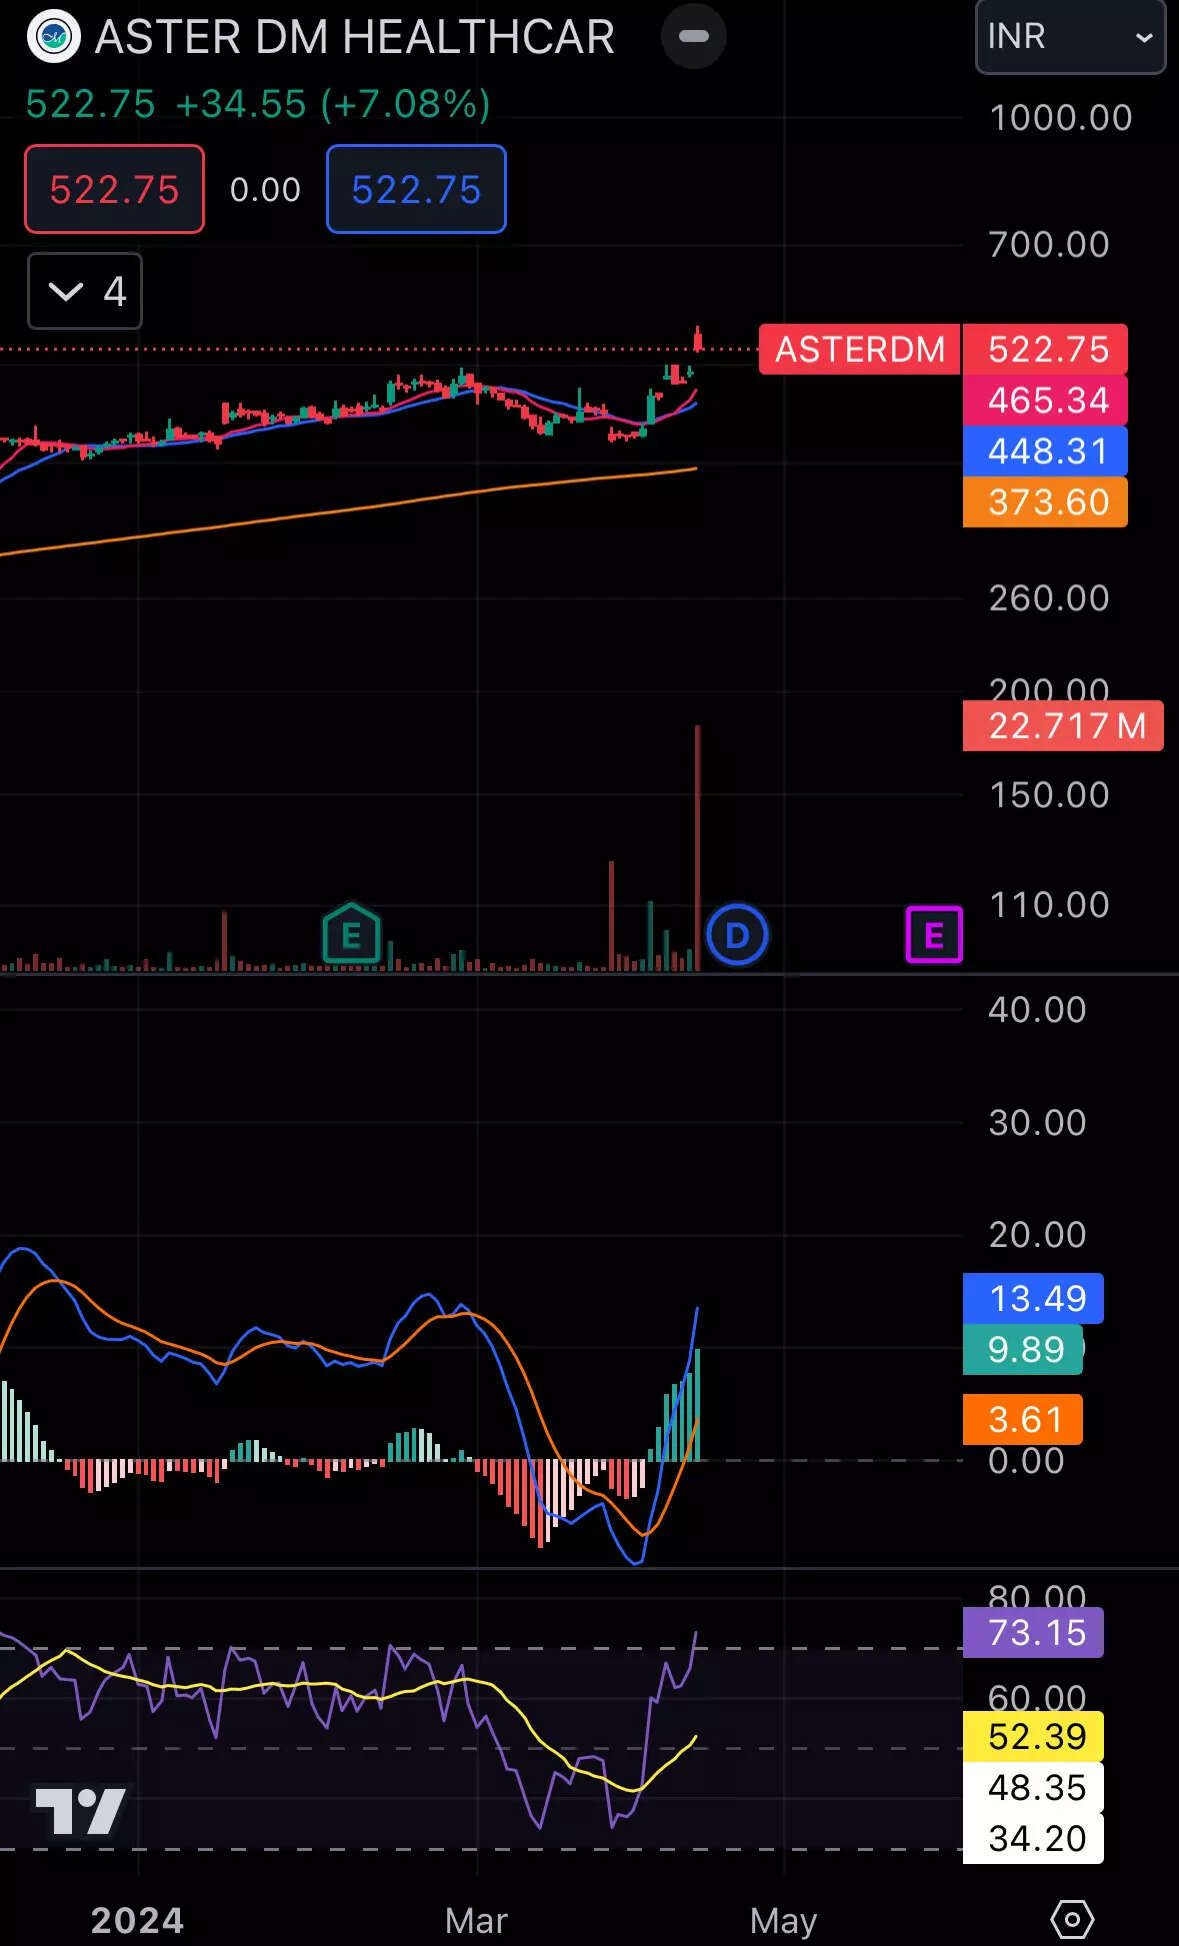Click the ASTERDM price line label
The width and height of the screenshot is (1179, 1946).
coord(859,349)
